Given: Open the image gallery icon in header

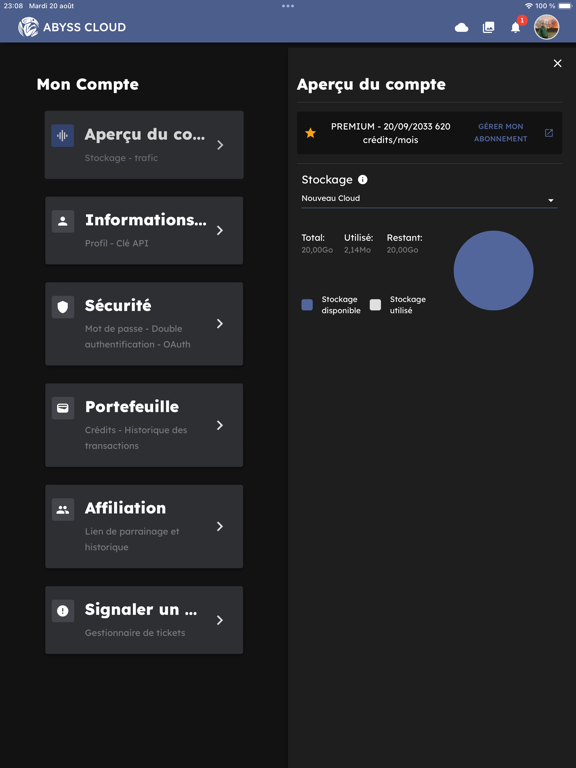Looking at the screenshot, I should click(x=488, y=28).
